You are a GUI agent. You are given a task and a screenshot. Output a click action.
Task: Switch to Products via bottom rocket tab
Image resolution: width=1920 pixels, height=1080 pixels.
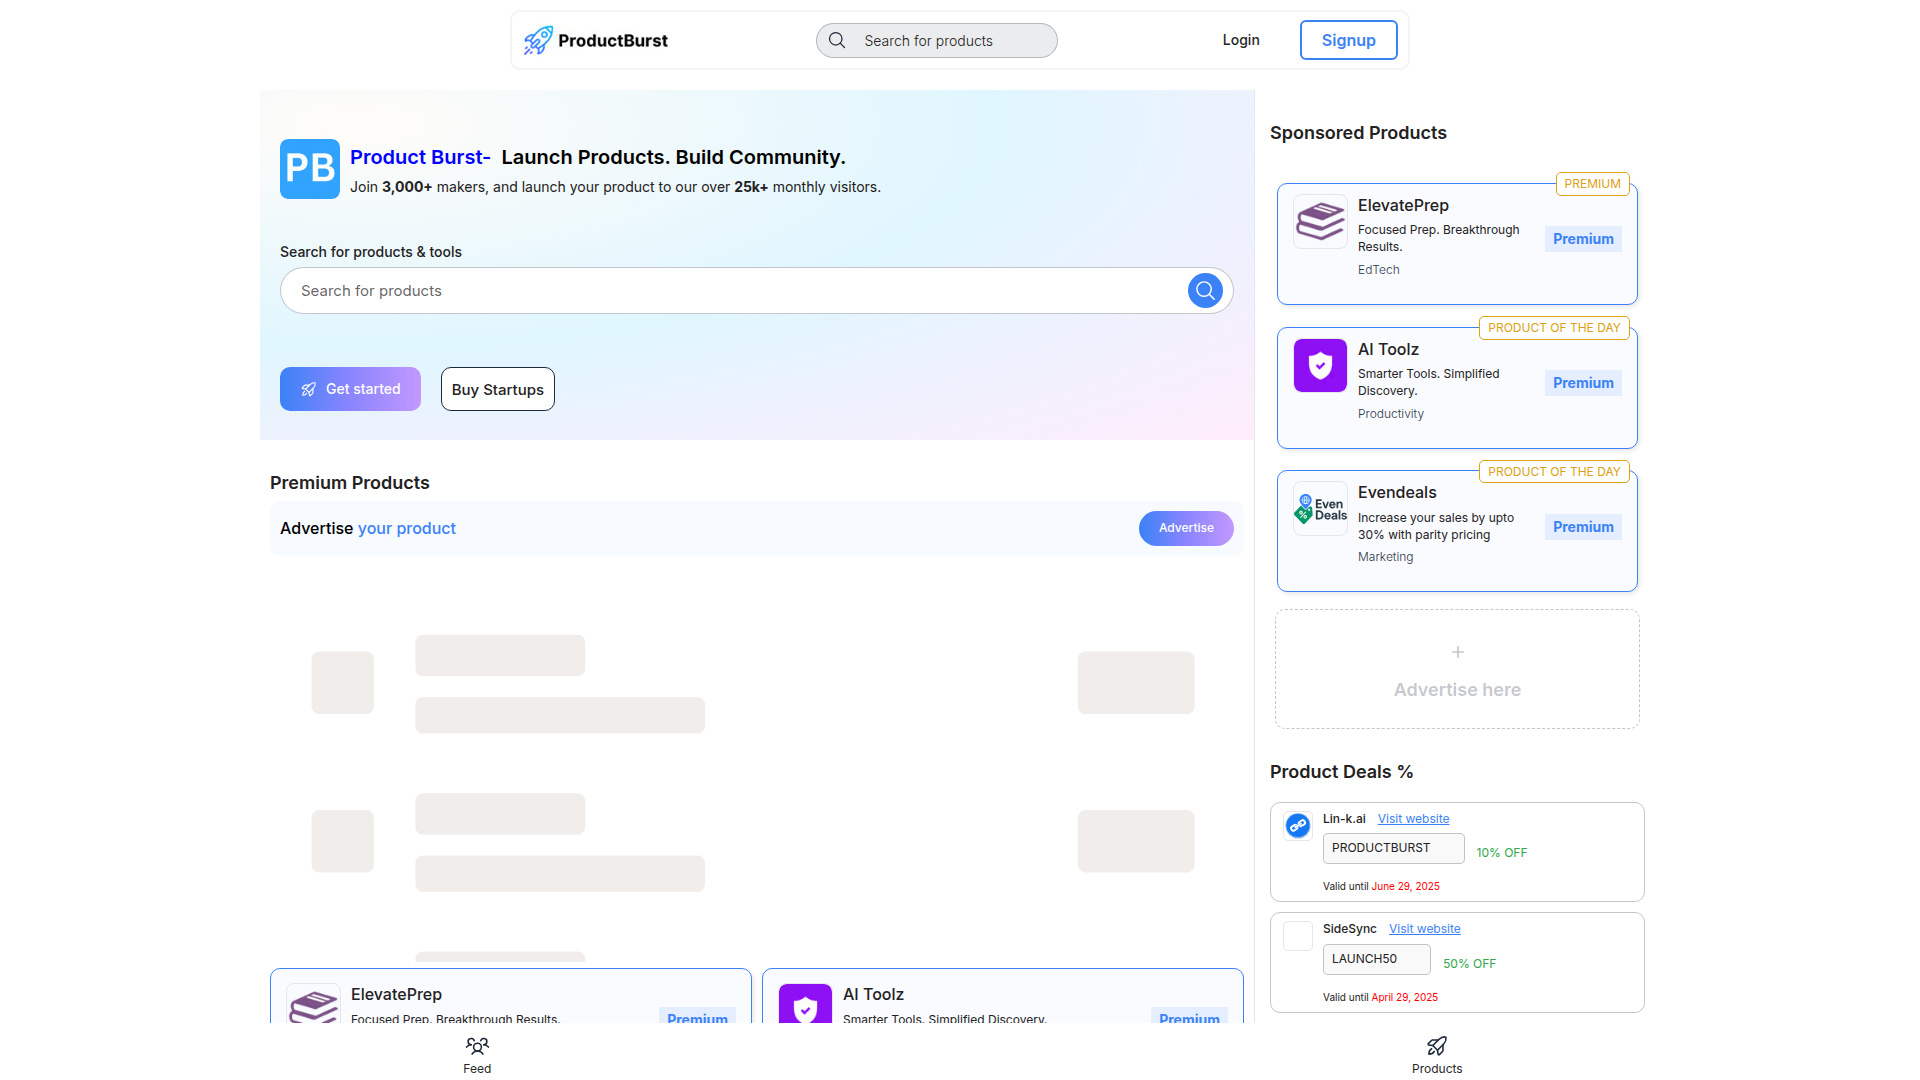click(1437, 1054)
